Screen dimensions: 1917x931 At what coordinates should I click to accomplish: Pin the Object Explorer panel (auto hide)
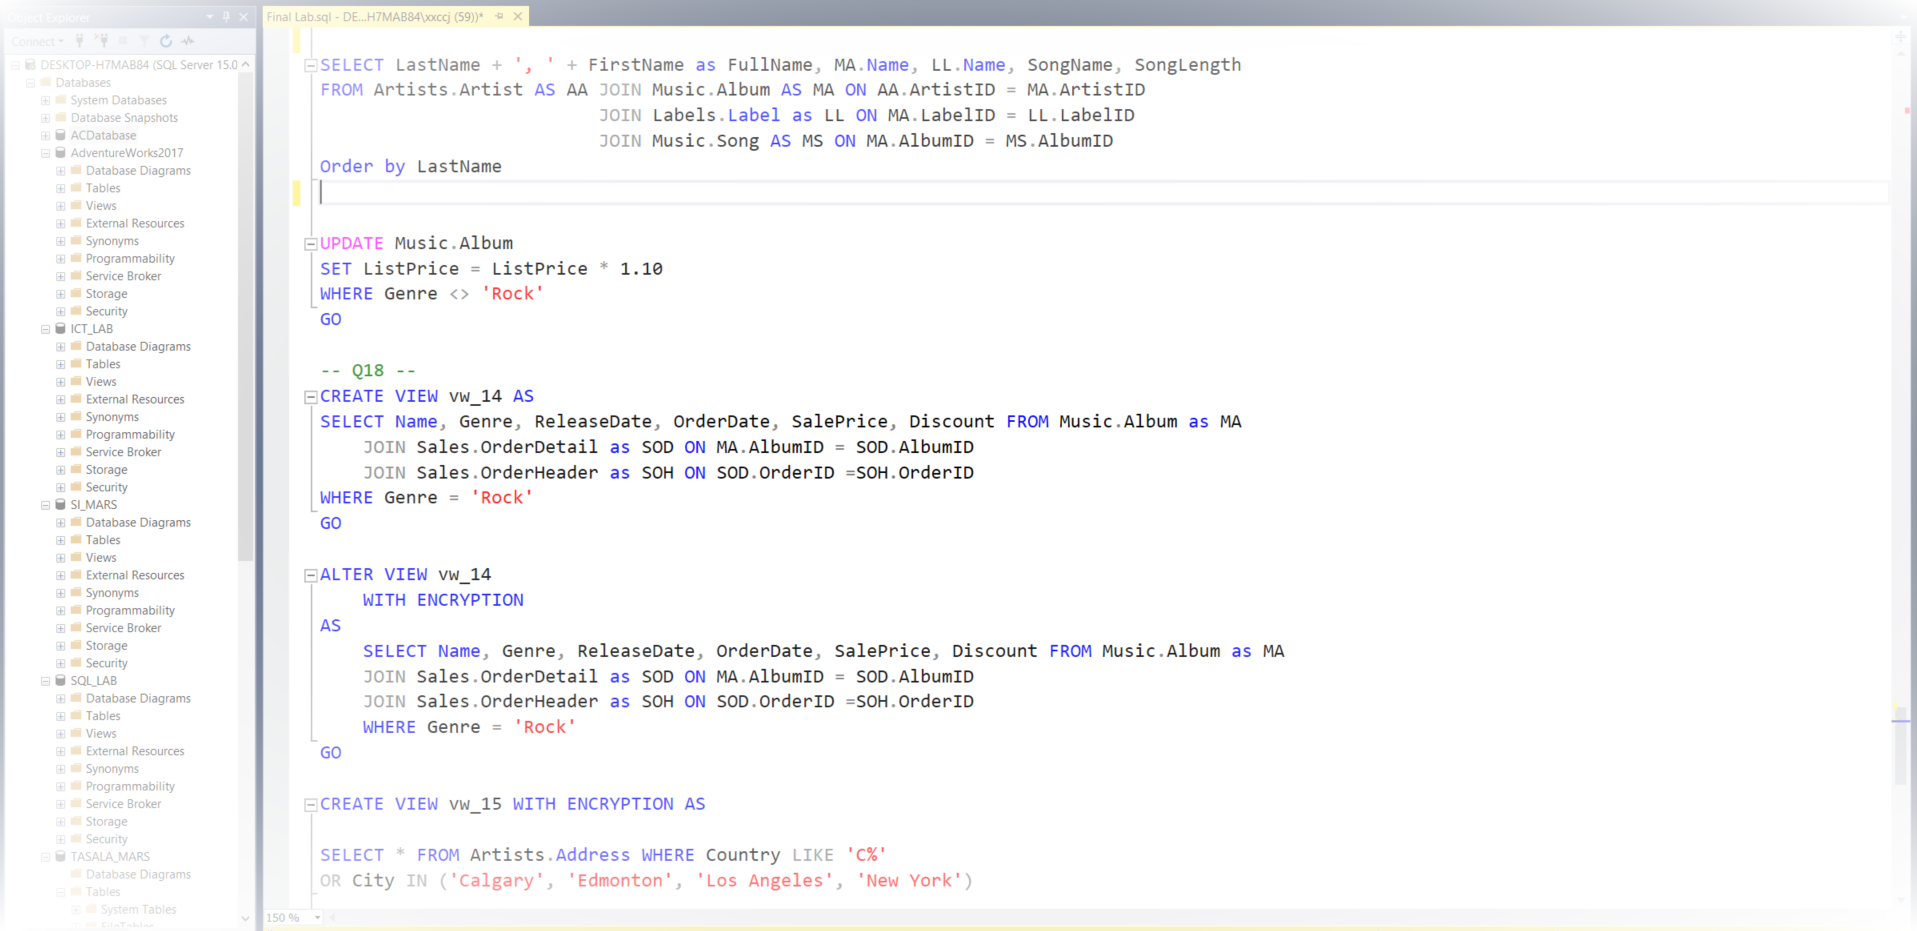coord(226,16)
